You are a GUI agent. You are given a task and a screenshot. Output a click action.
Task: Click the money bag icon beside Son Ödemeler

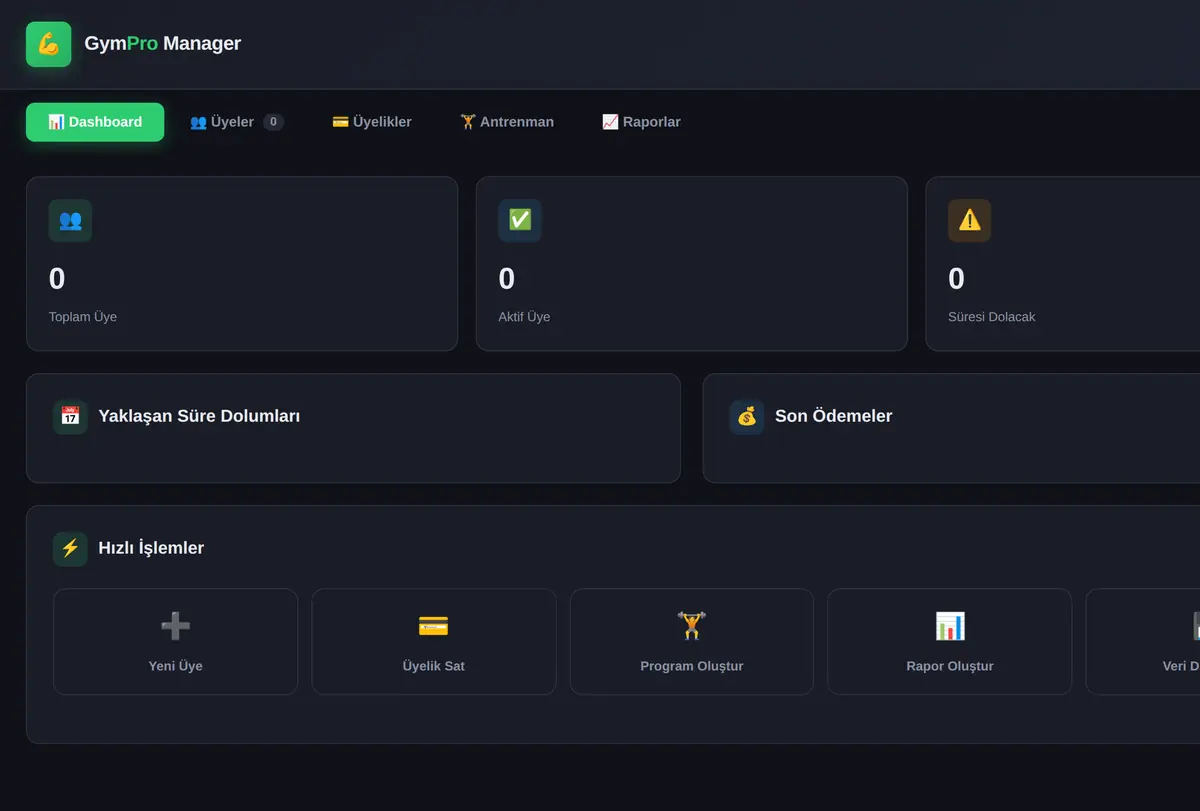[x=747, y=416]
